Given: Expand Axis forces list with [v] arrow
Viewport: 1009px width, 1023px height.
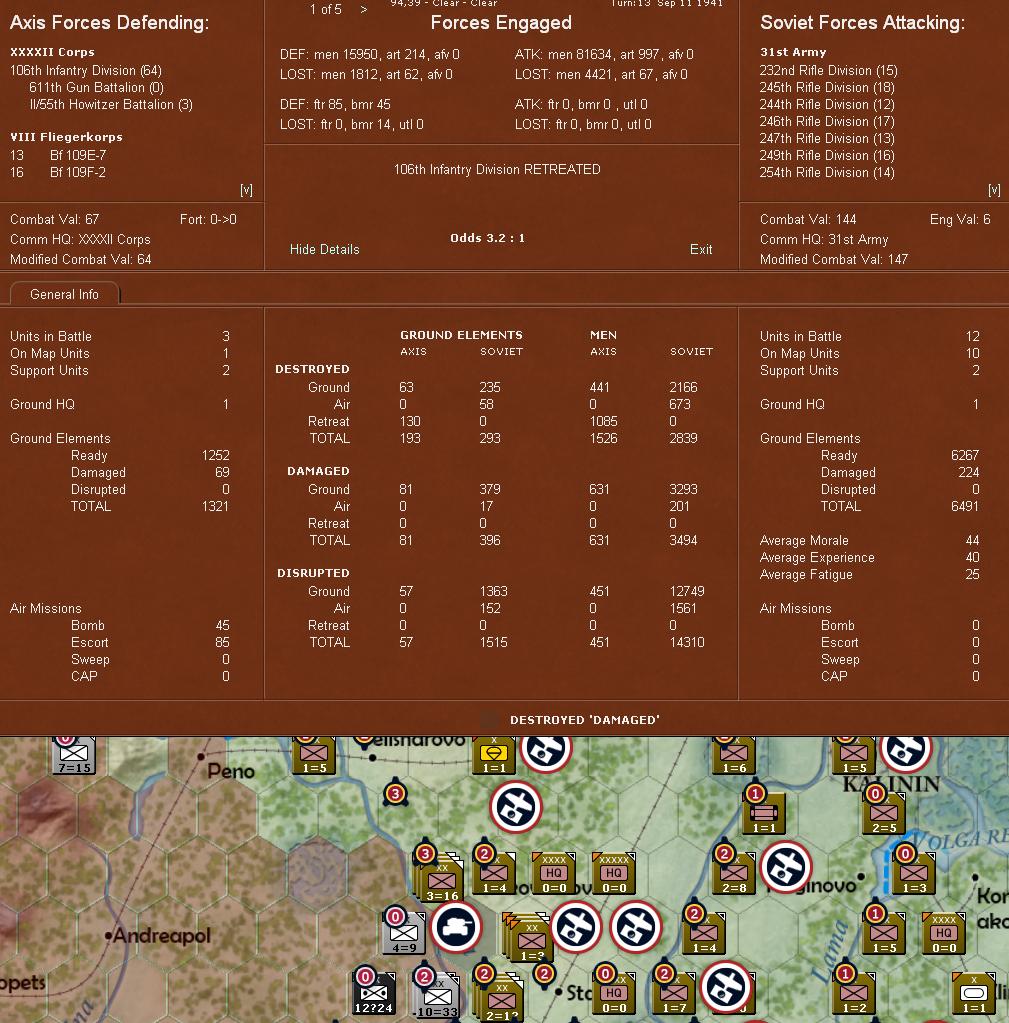Looking at the screenshot, I should (246, 190).
